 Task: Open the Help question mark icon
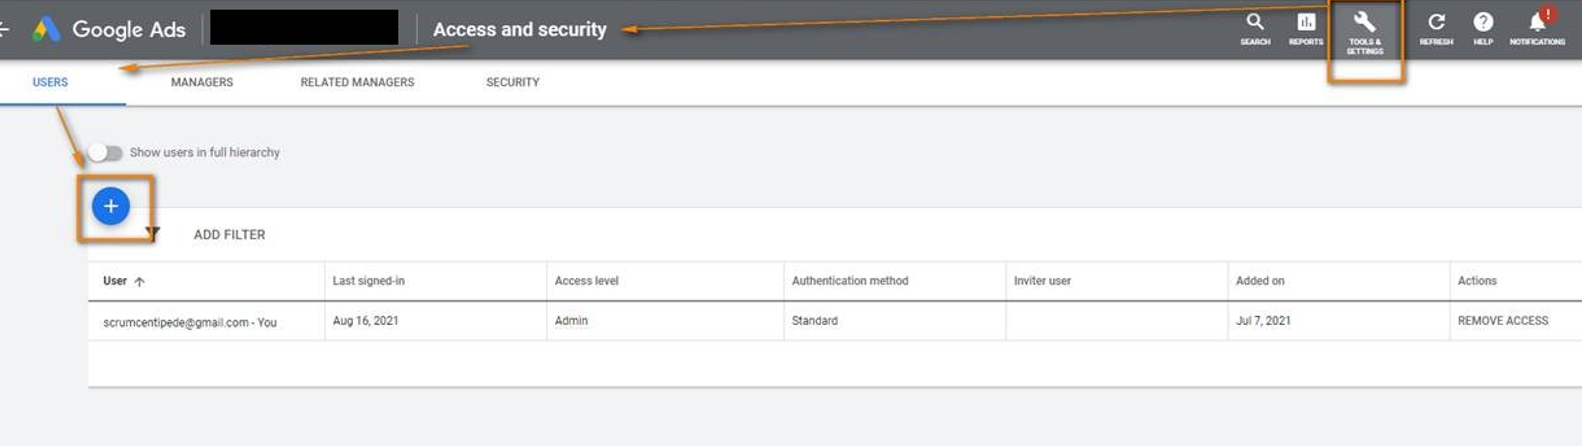[1483, 24]
